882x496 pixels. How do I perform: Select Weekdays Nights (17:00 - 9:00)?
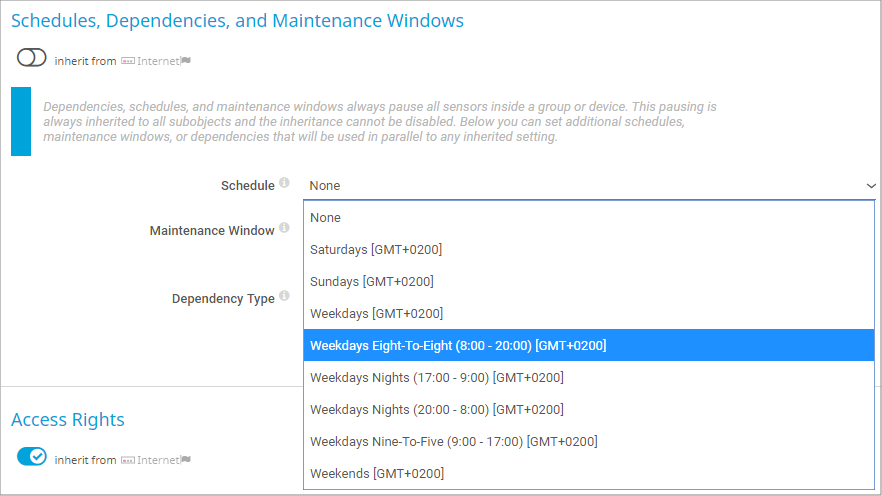[437, 378]
